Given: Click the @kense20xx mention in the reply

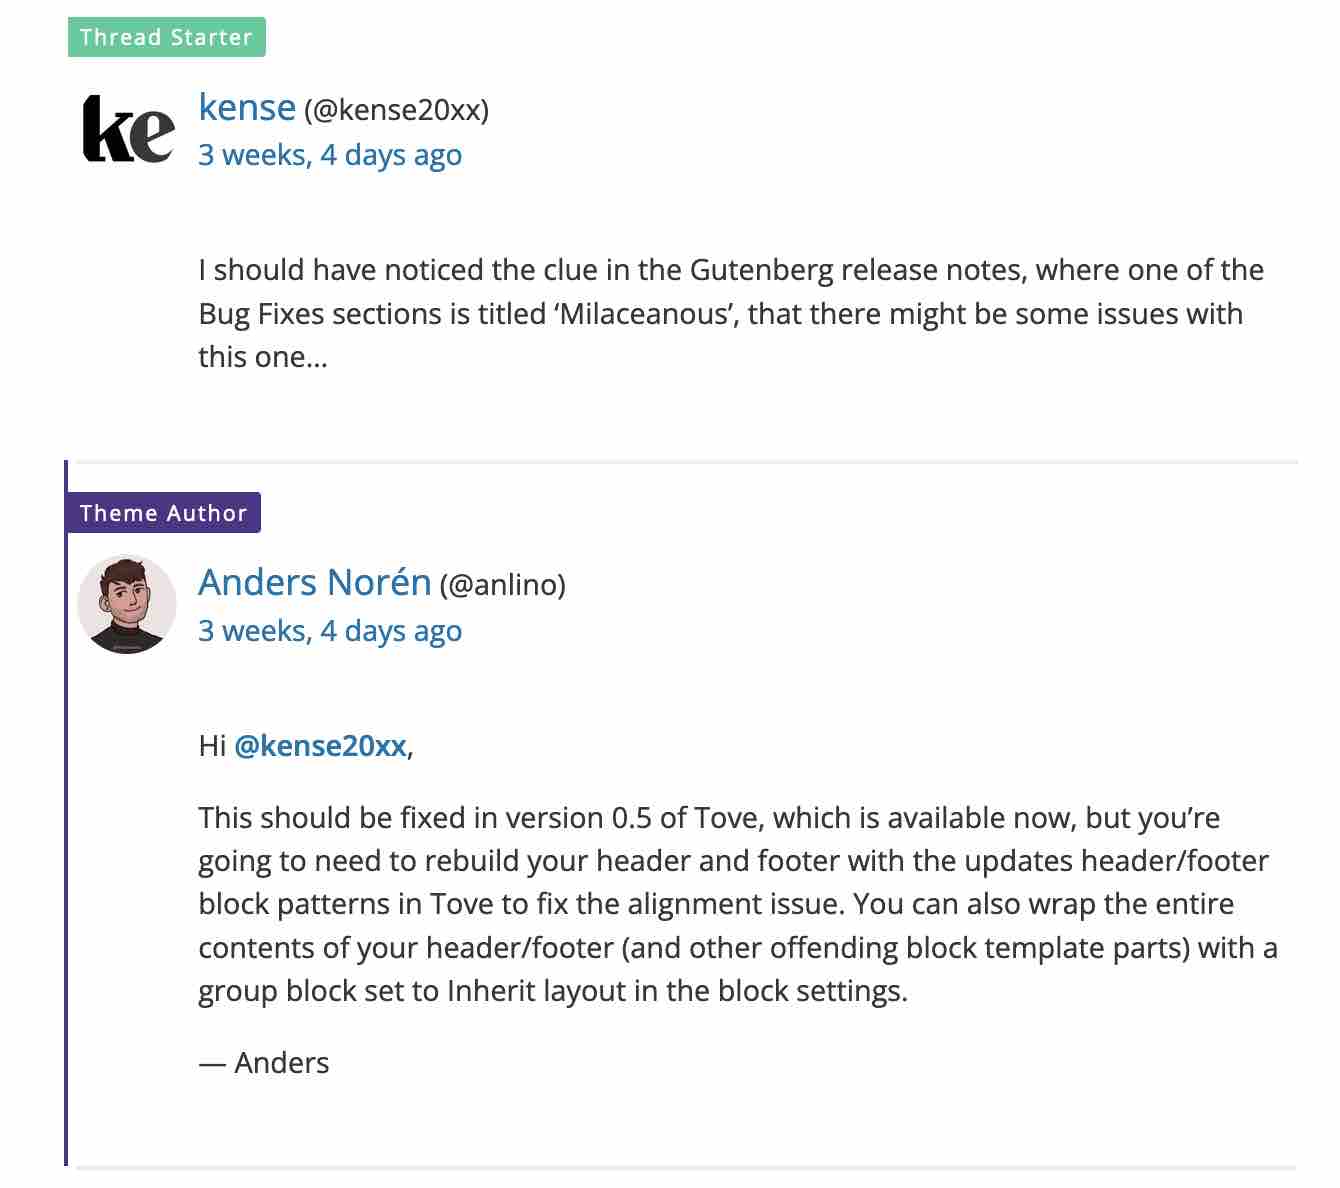Looking at the screenshot, I should point(320,746).
